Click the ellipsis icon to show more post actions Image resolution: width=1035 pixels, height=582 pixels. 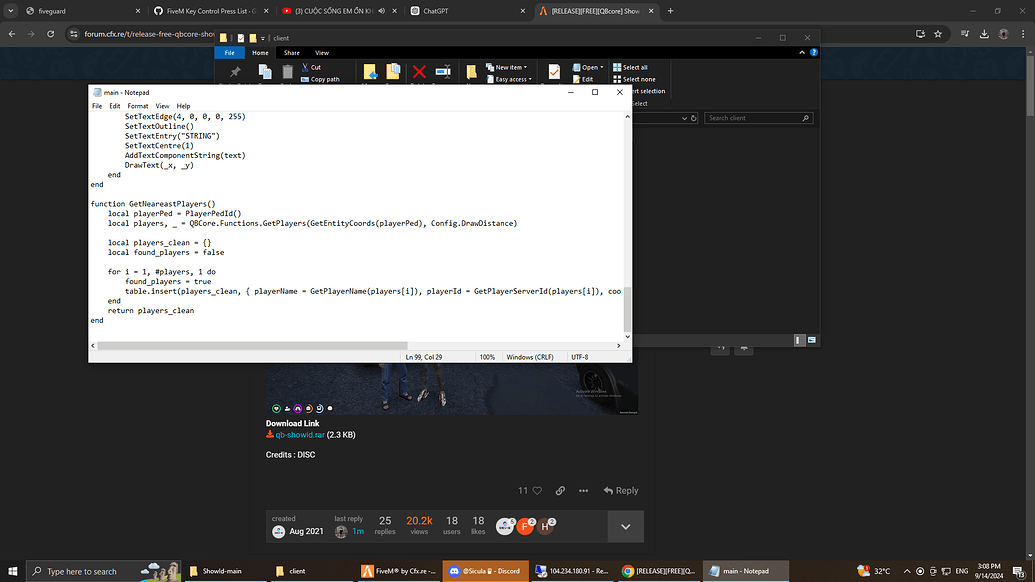click(584, 489)
